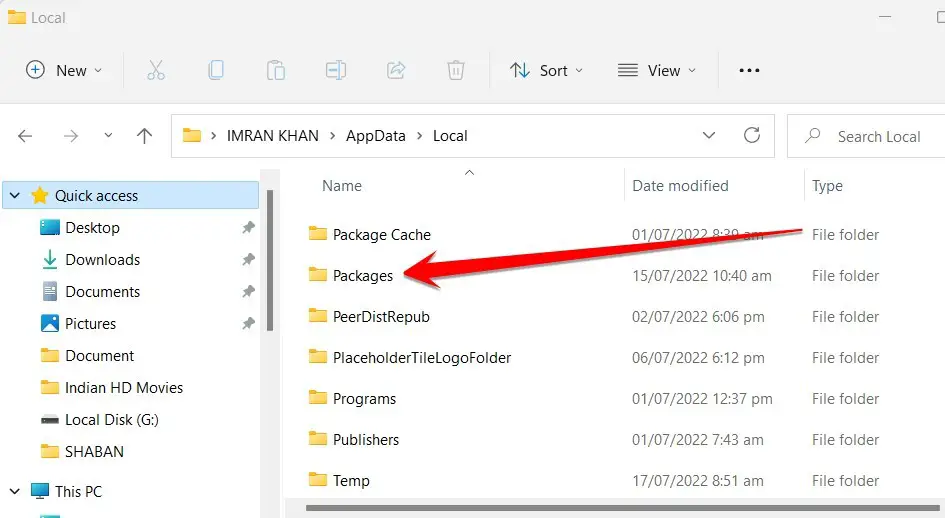Open Downloads in navigation pane
The width and height of the screenshot is (945, 518).
point(102,259)
